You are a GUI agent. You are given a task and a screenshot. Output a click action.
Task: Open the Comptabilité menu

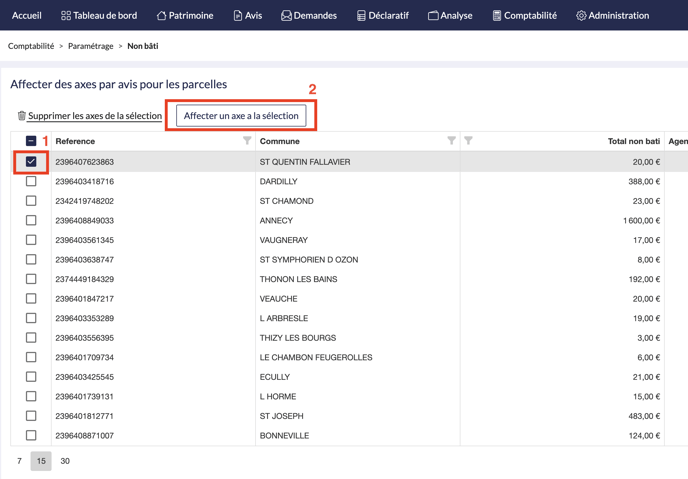pyautogui.click(x=524, y=16)
